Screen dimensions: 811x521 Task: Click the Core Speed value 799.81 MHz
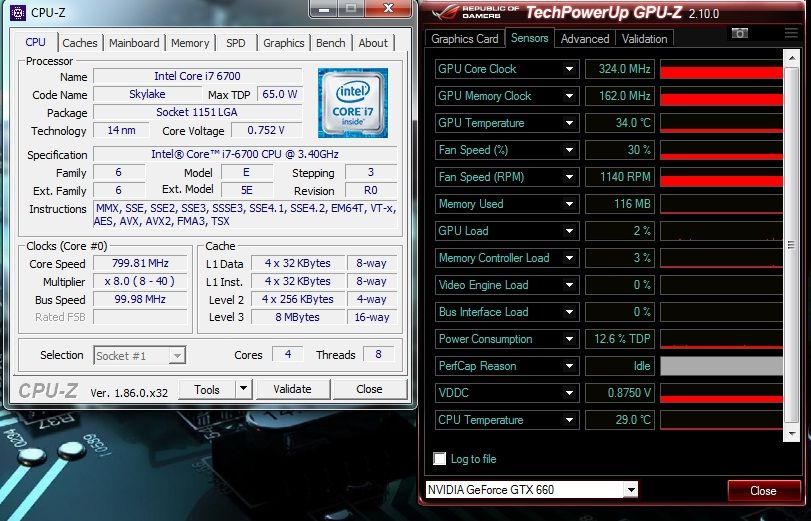tap(140, 263)
